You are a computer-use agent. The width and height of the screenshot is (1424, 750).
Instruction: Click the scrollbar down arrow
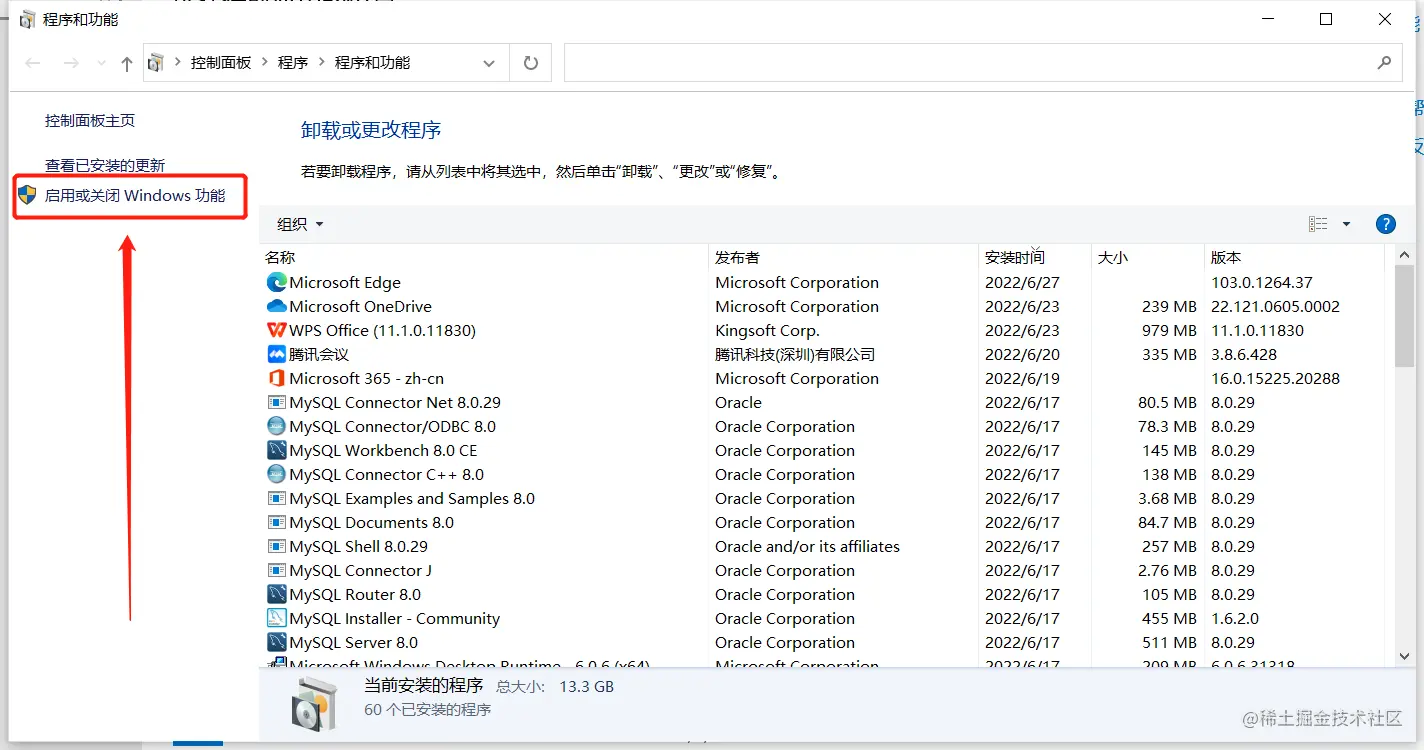click(1404, 656)
